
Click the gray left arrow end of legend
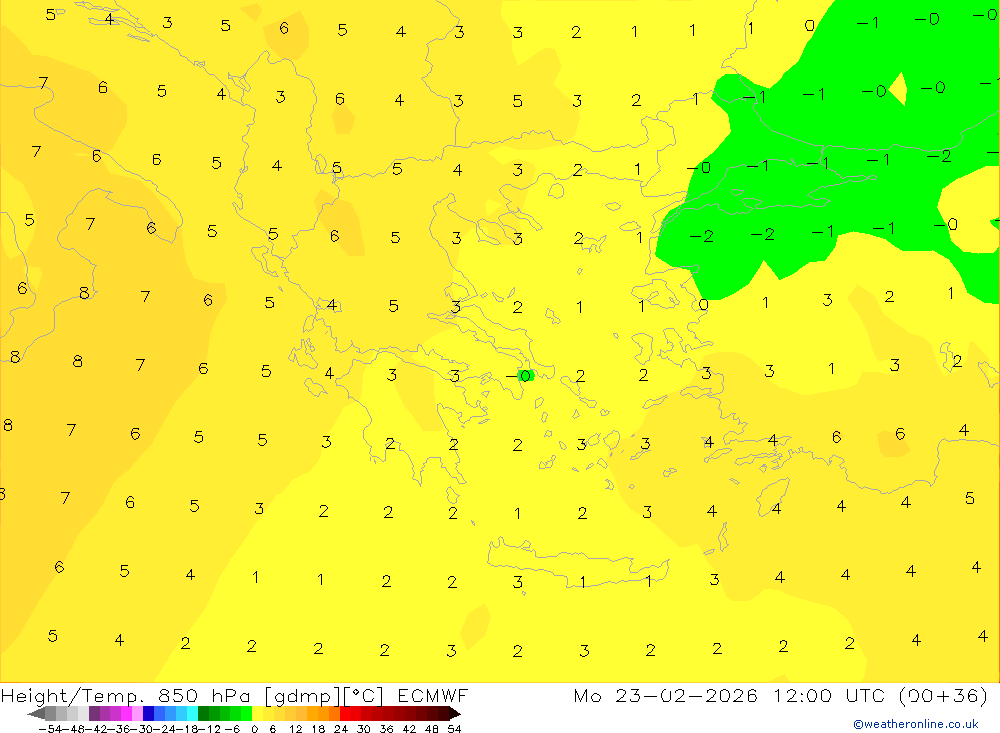pos(36,713)
